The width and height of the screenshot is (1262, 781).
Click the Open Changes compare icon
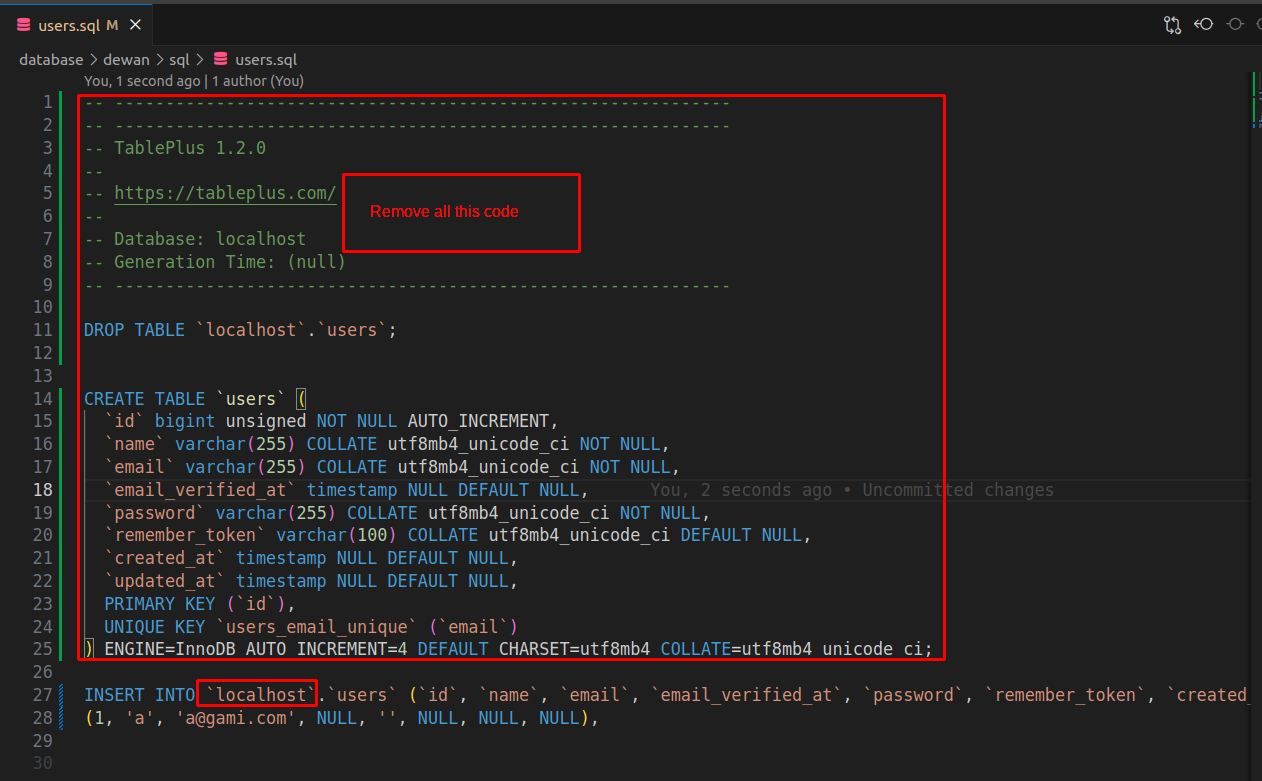tap(1172, 25)
